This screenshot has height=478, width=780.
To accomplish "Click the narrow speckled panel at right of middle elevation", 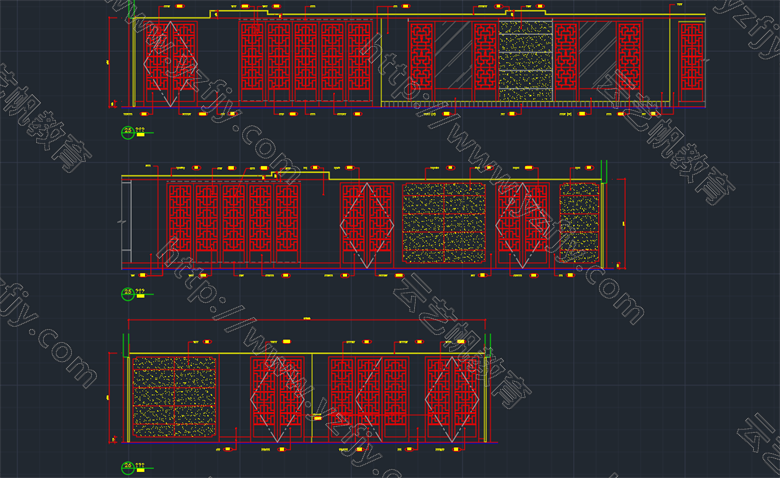I will (578, 224).
